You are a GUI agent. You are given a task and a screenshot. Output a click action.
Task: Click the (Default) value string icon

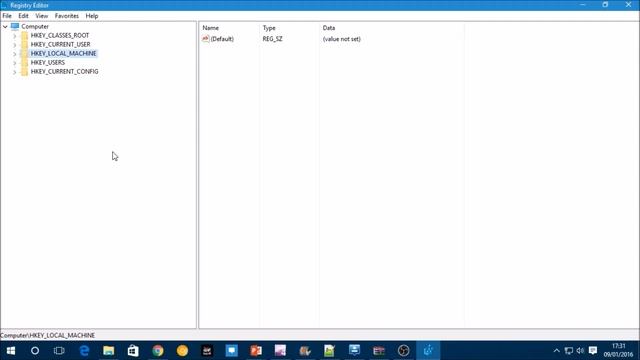[206, 39]
